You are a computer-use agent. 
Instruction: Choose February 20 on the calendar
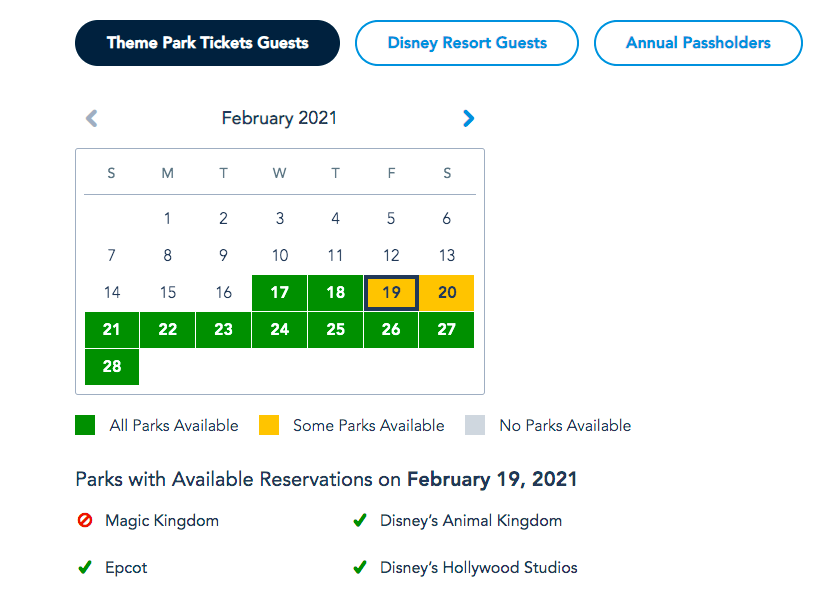click(447, 293)
